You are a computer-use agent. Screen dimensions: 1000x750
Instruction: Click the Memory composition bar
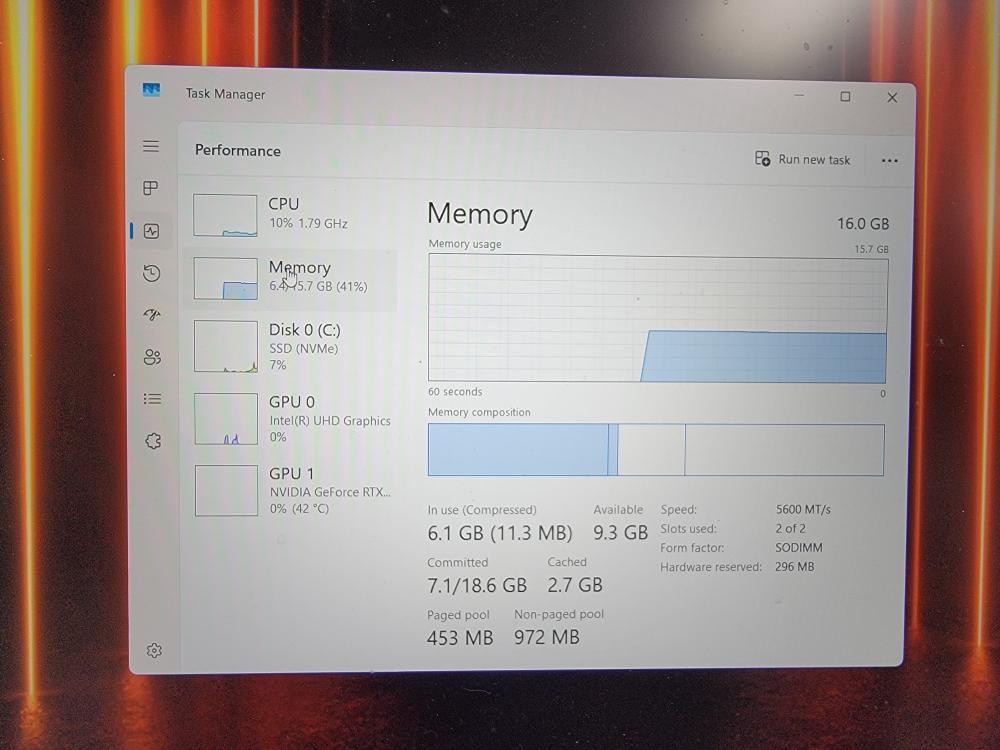point(656,450)
